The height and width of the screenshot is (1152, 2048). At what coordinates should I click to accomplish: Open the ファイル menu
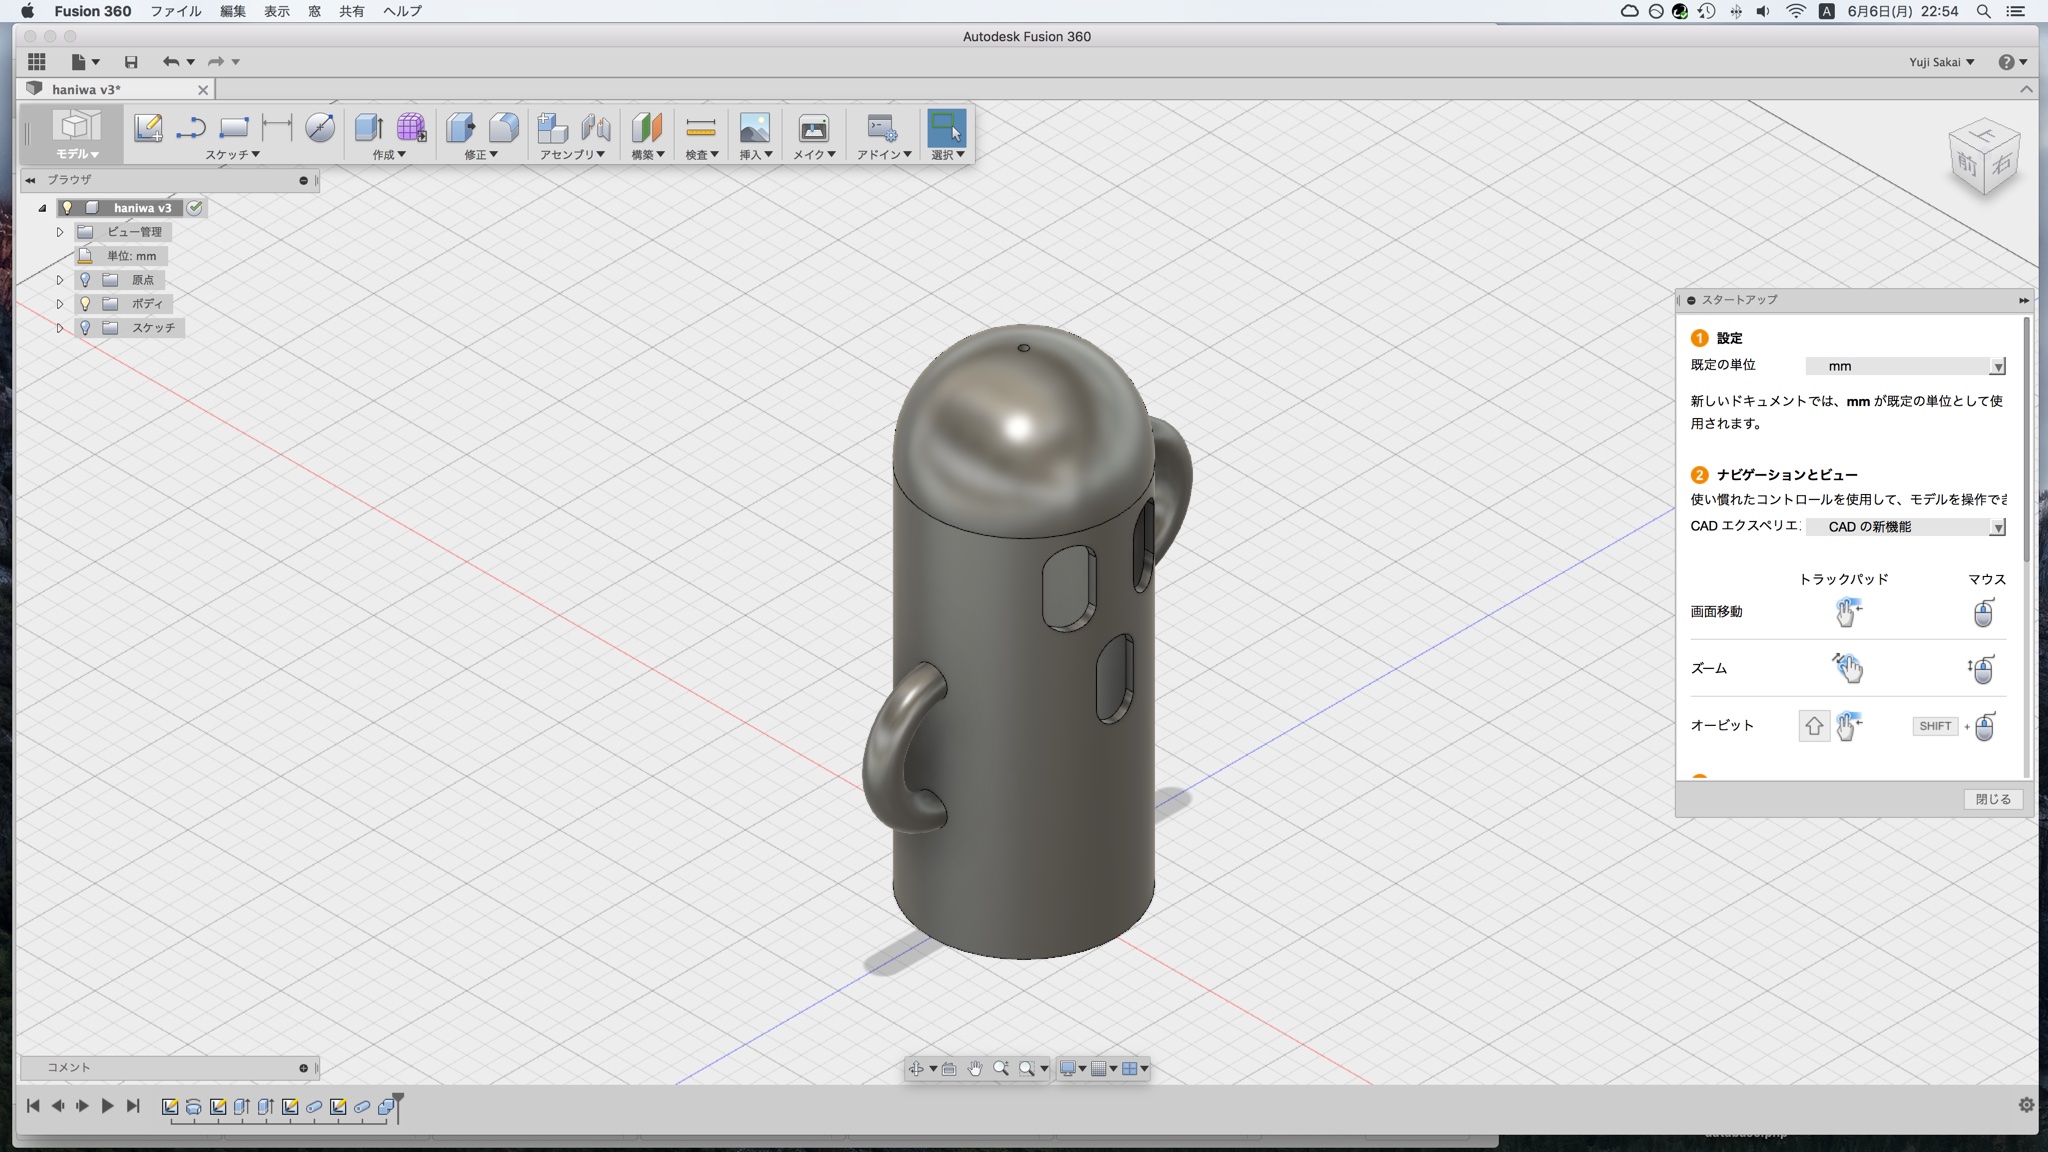(175, 11)
